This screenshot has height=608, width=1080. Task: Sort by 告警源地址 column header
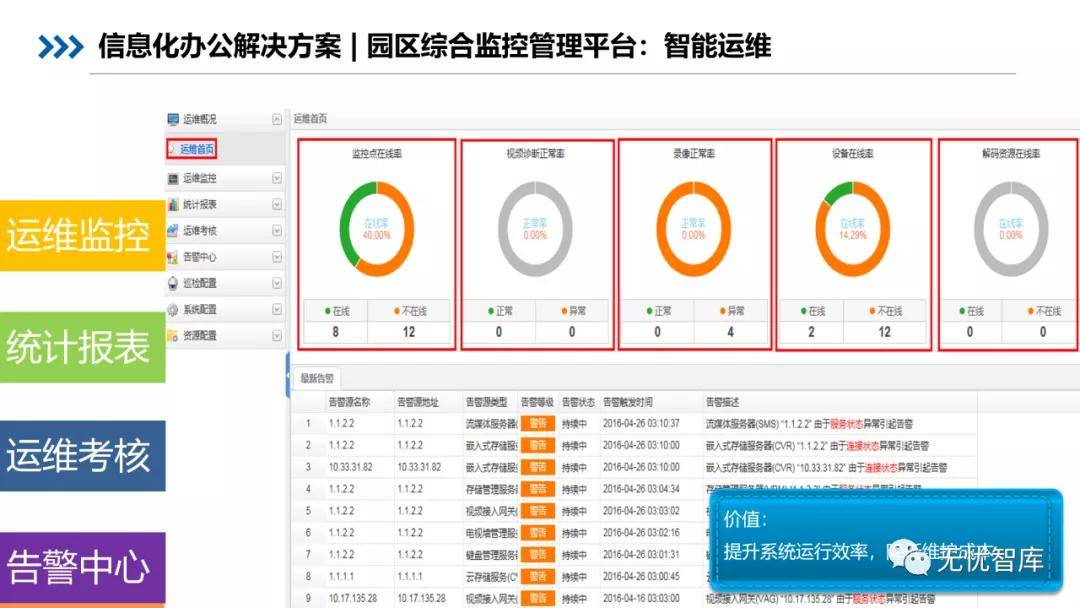(x=418, y=402)
